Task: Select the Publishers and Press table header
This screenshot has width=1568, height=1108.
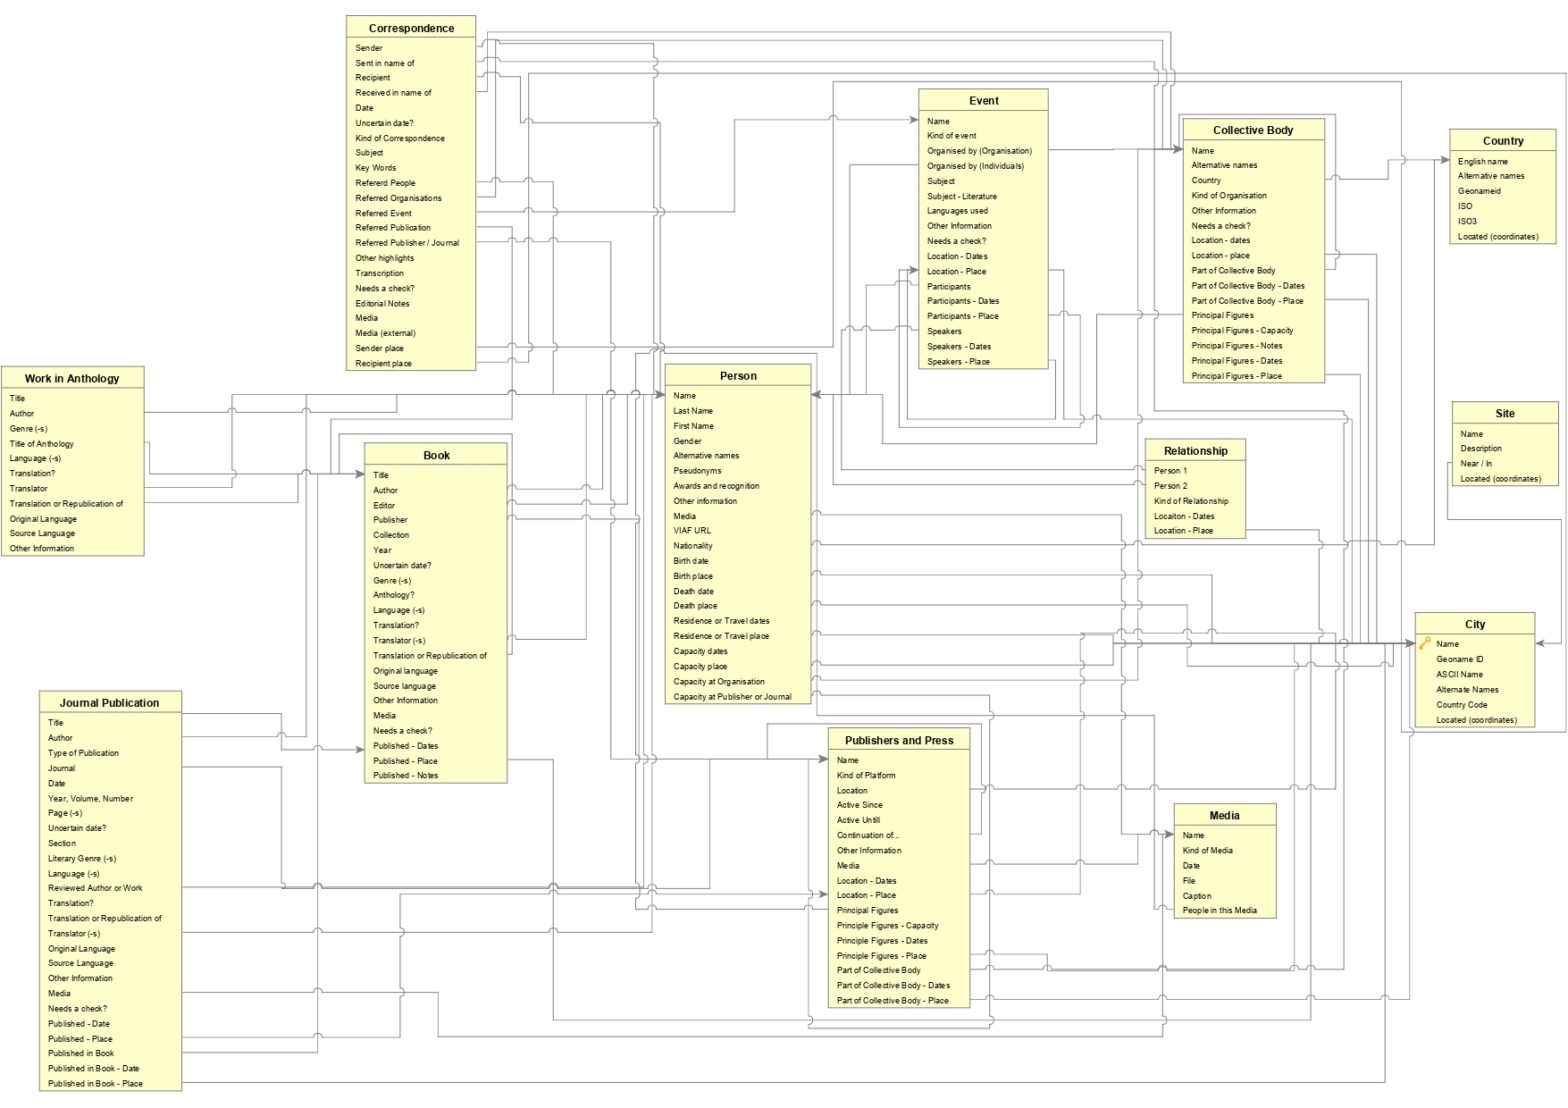Action: [x=898, y=740]
